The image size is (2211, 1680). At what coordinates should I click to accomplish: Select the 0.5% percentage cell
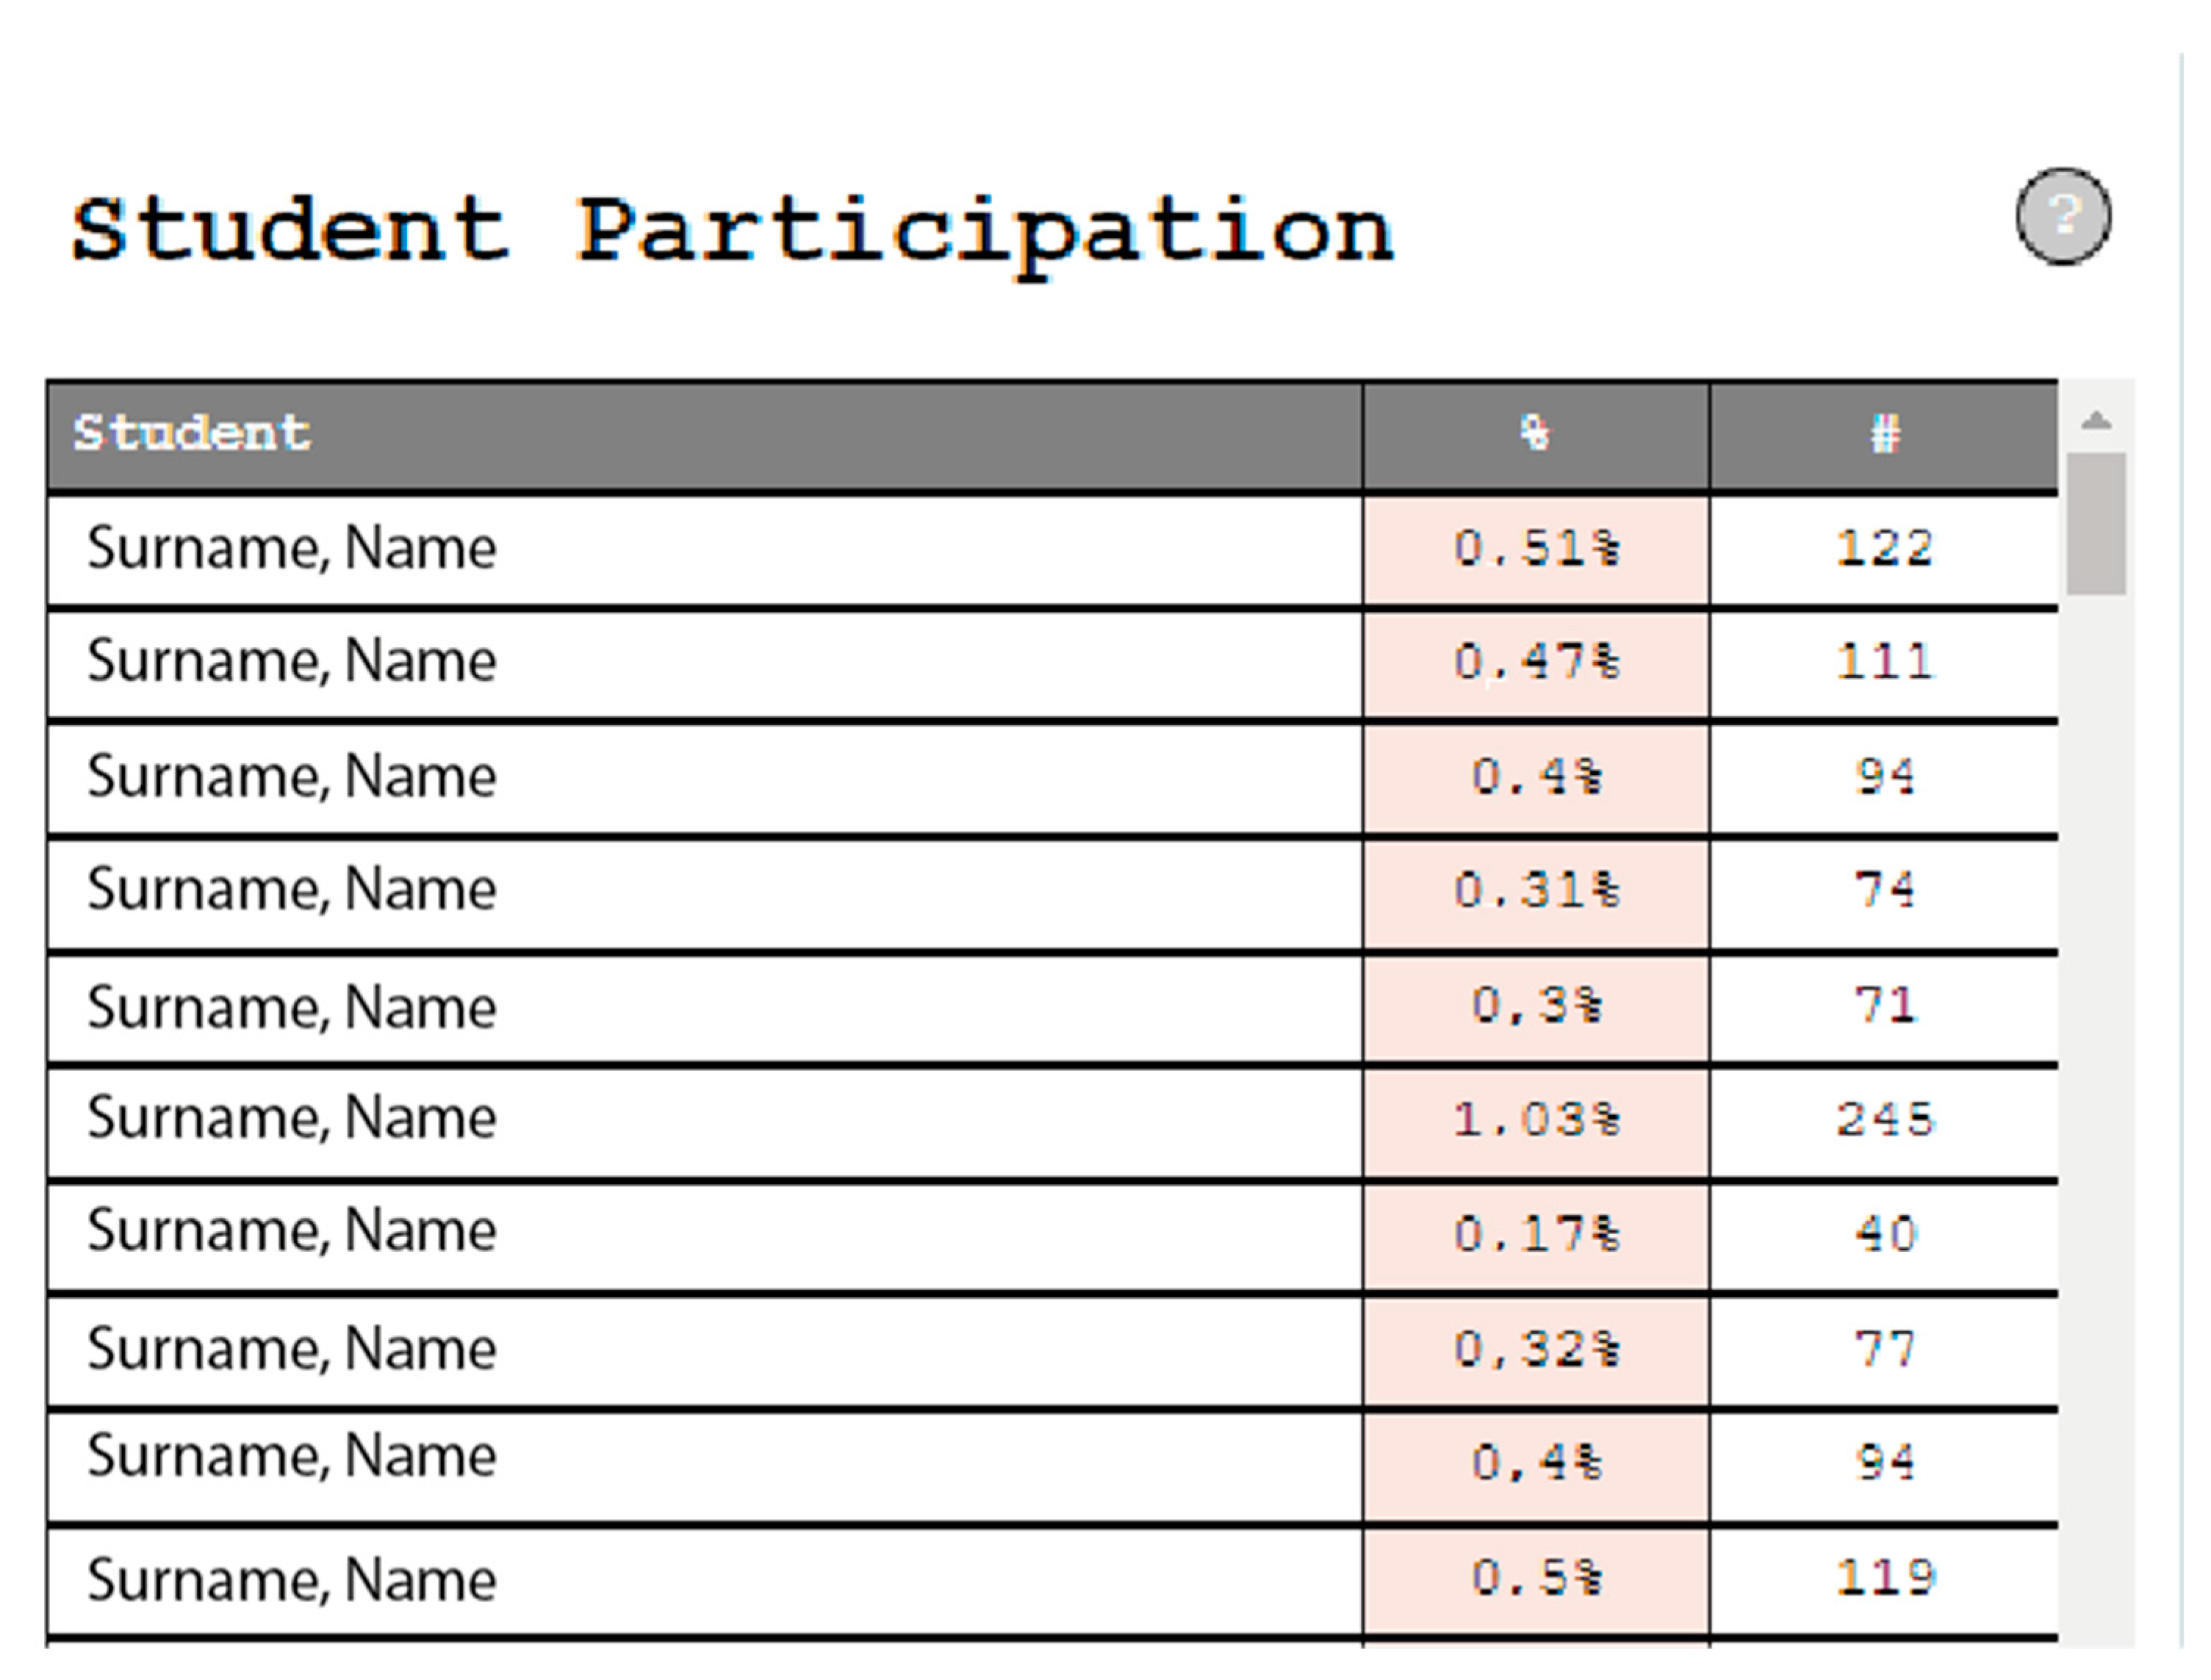click(1535, 1578)
